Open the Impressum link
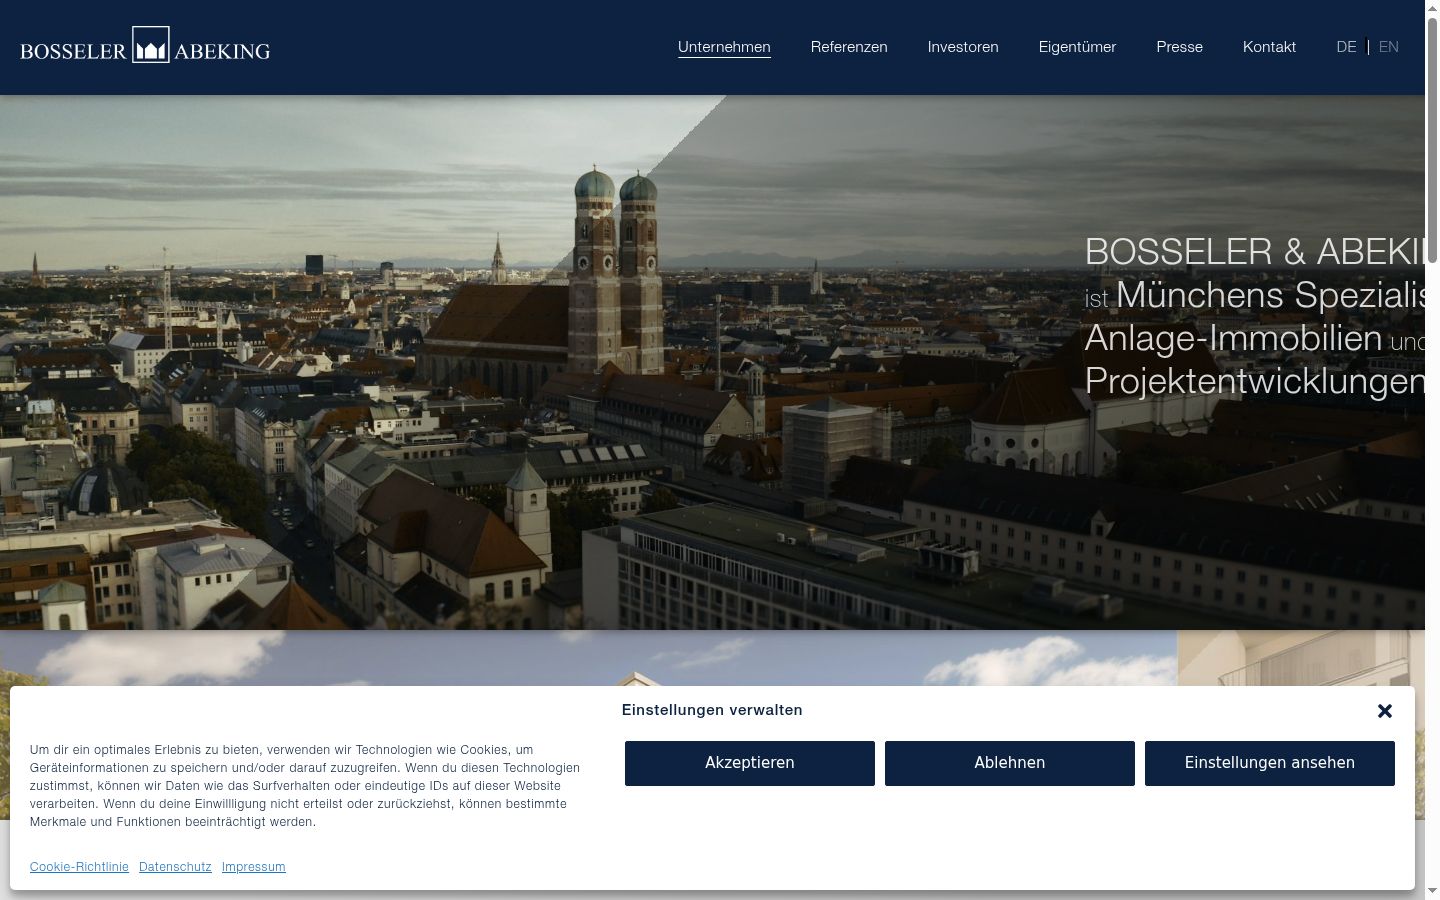The image size is (1440, 900). tap(254, 867)
